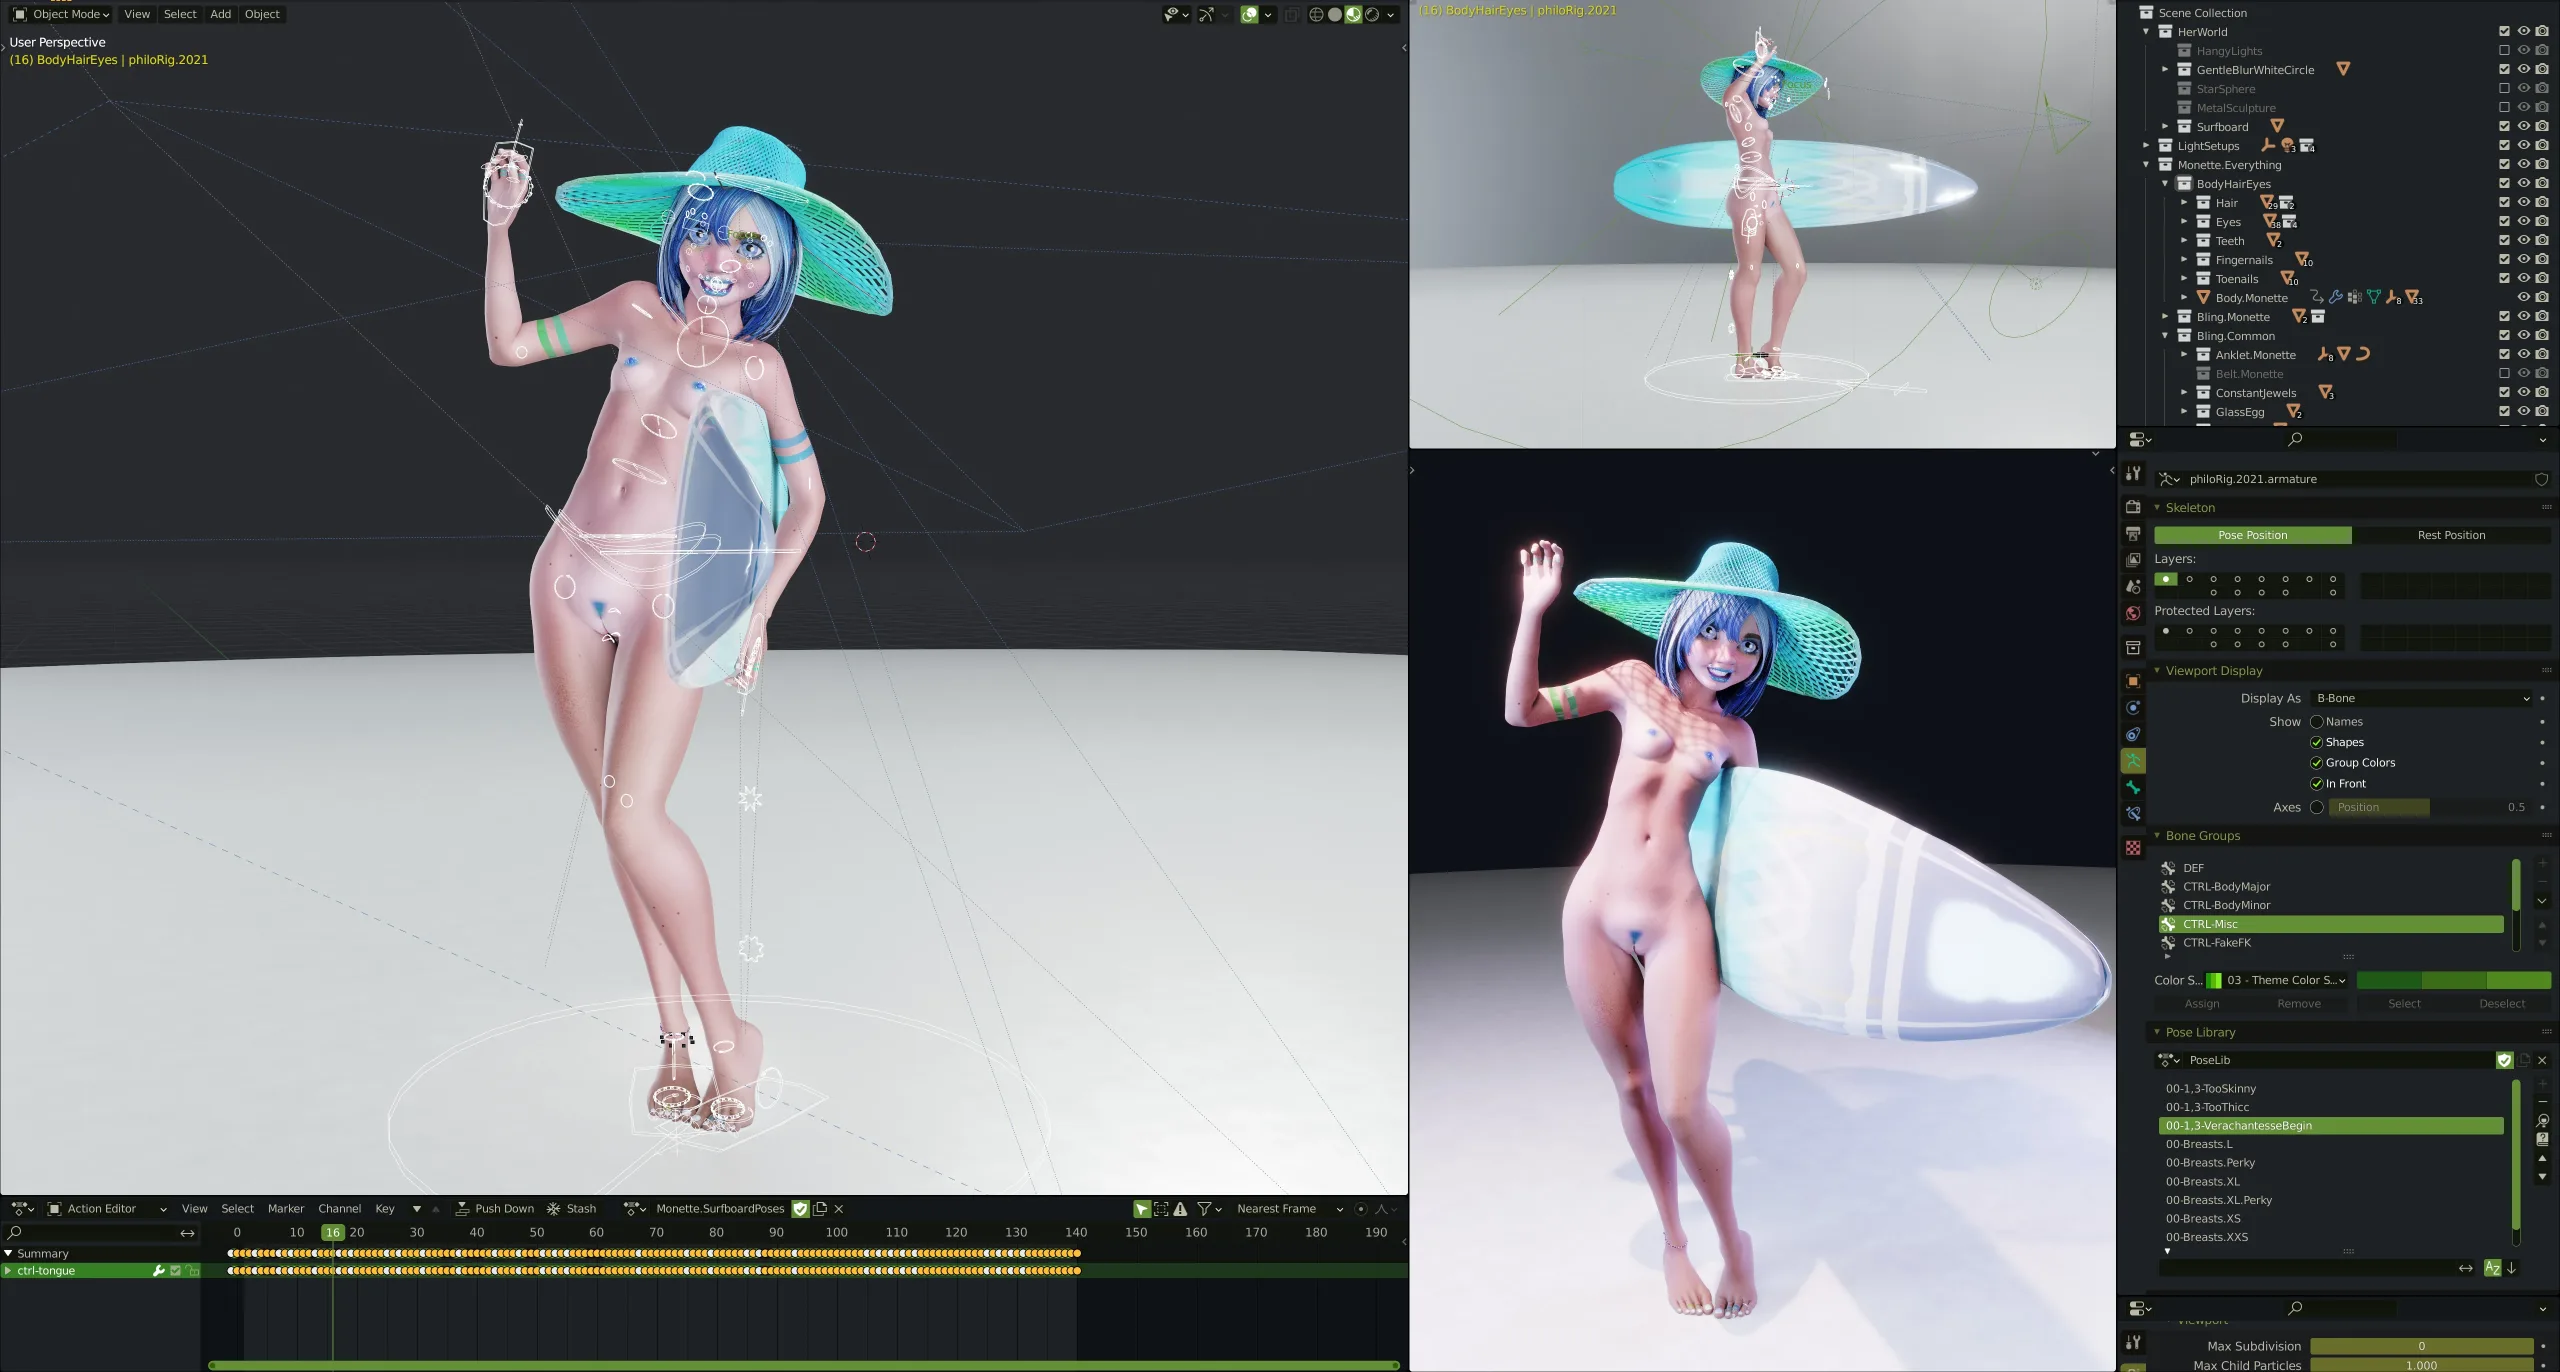Enable the Names show checkbox
Viewport: 2560px width, 1372px height.
coord(2316,722)
